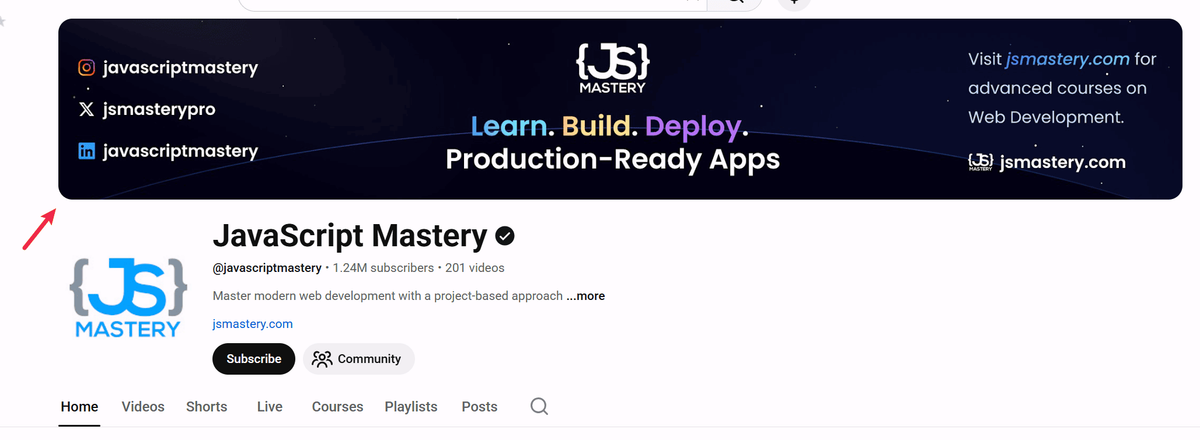This screenshot has width=1200, height=440.
Task: Go to the Playlists tab
Action: click(x=411, y=407)
